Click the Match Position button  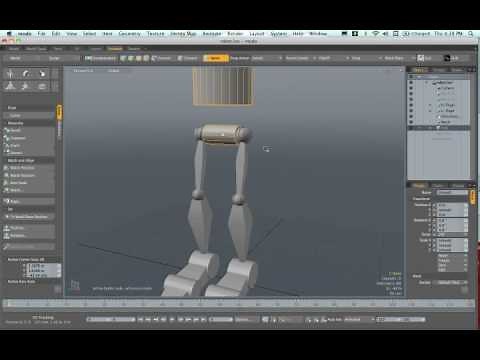click(x=29, y=168)
